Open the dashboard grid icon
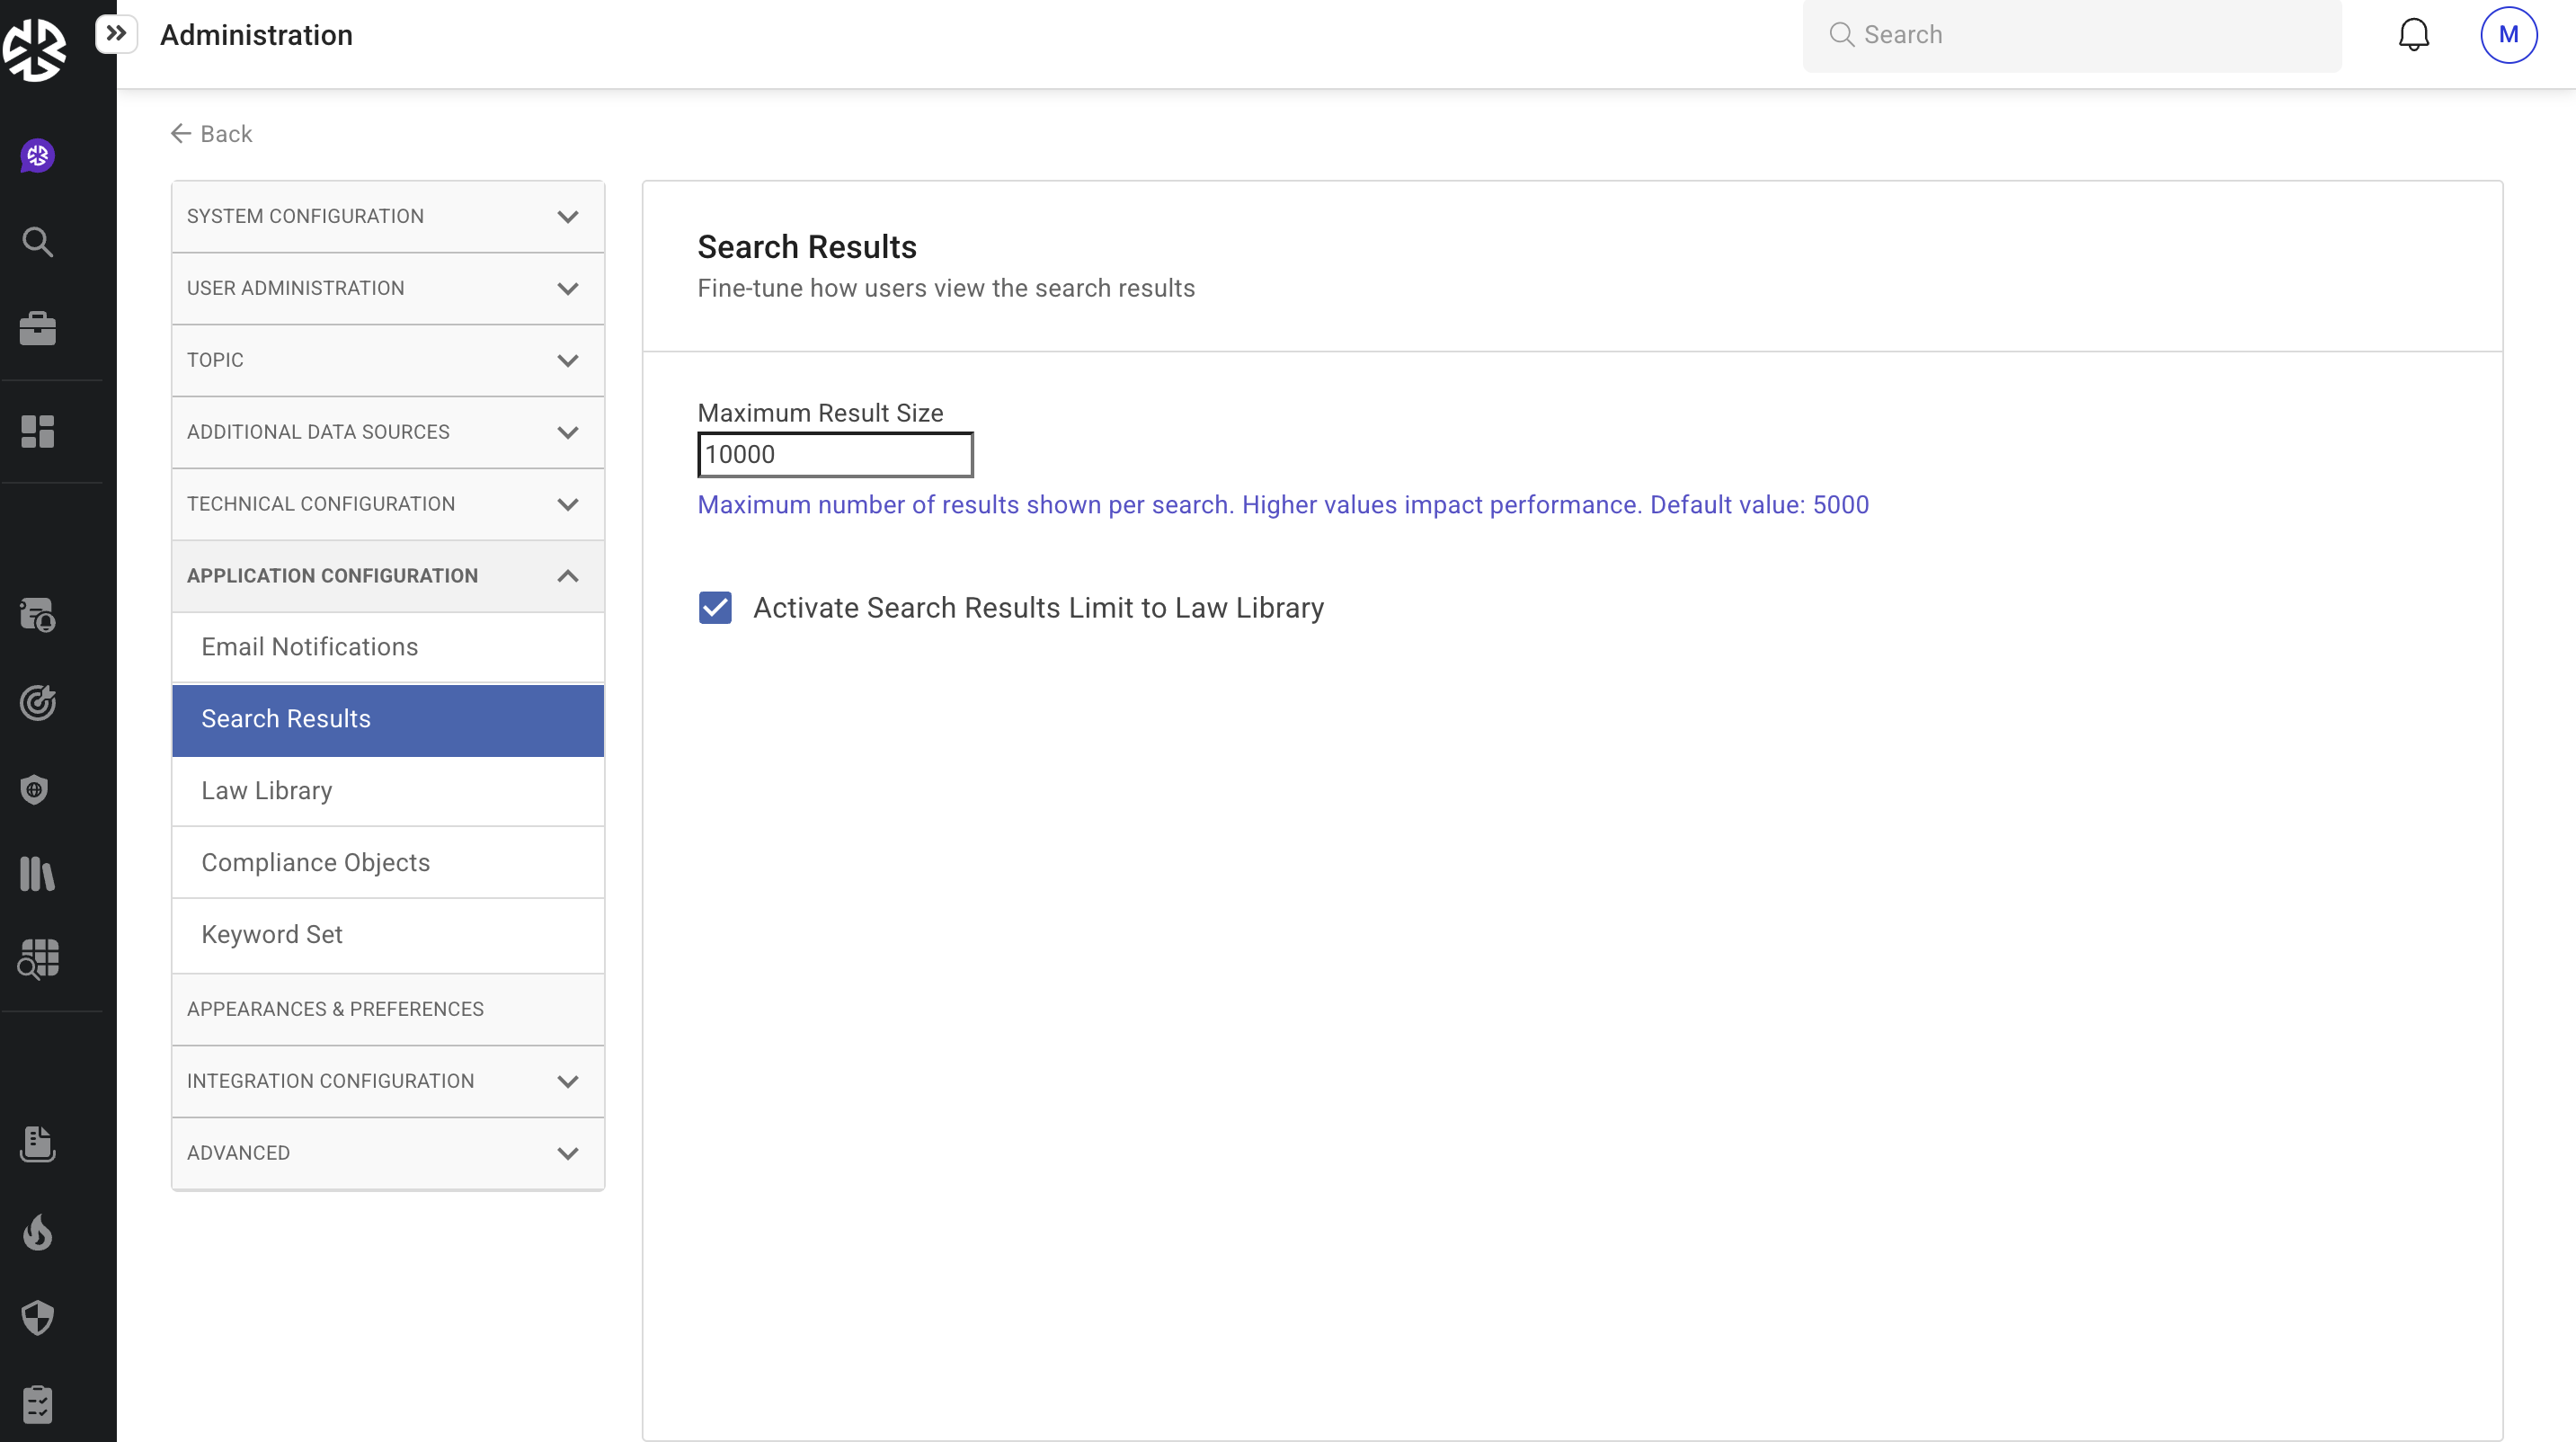The image size is (2576, 1442). pos(37,432)
